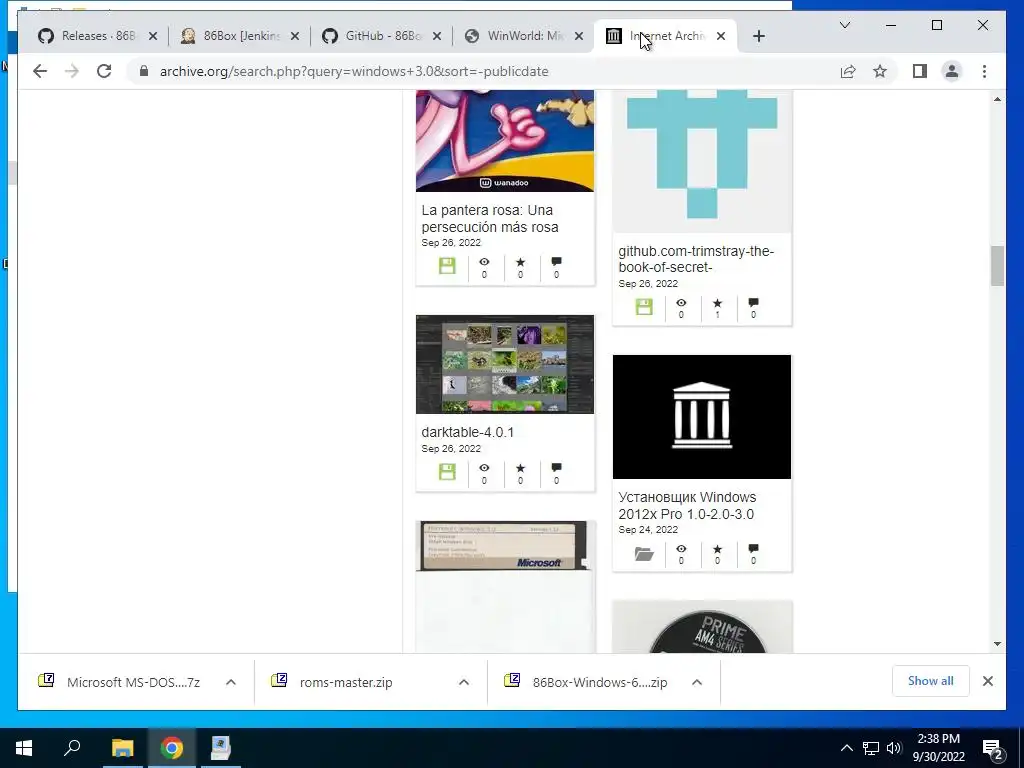1024x768 pixels.
Task: Close the Internet Archive tab
Action: (721, 36)
